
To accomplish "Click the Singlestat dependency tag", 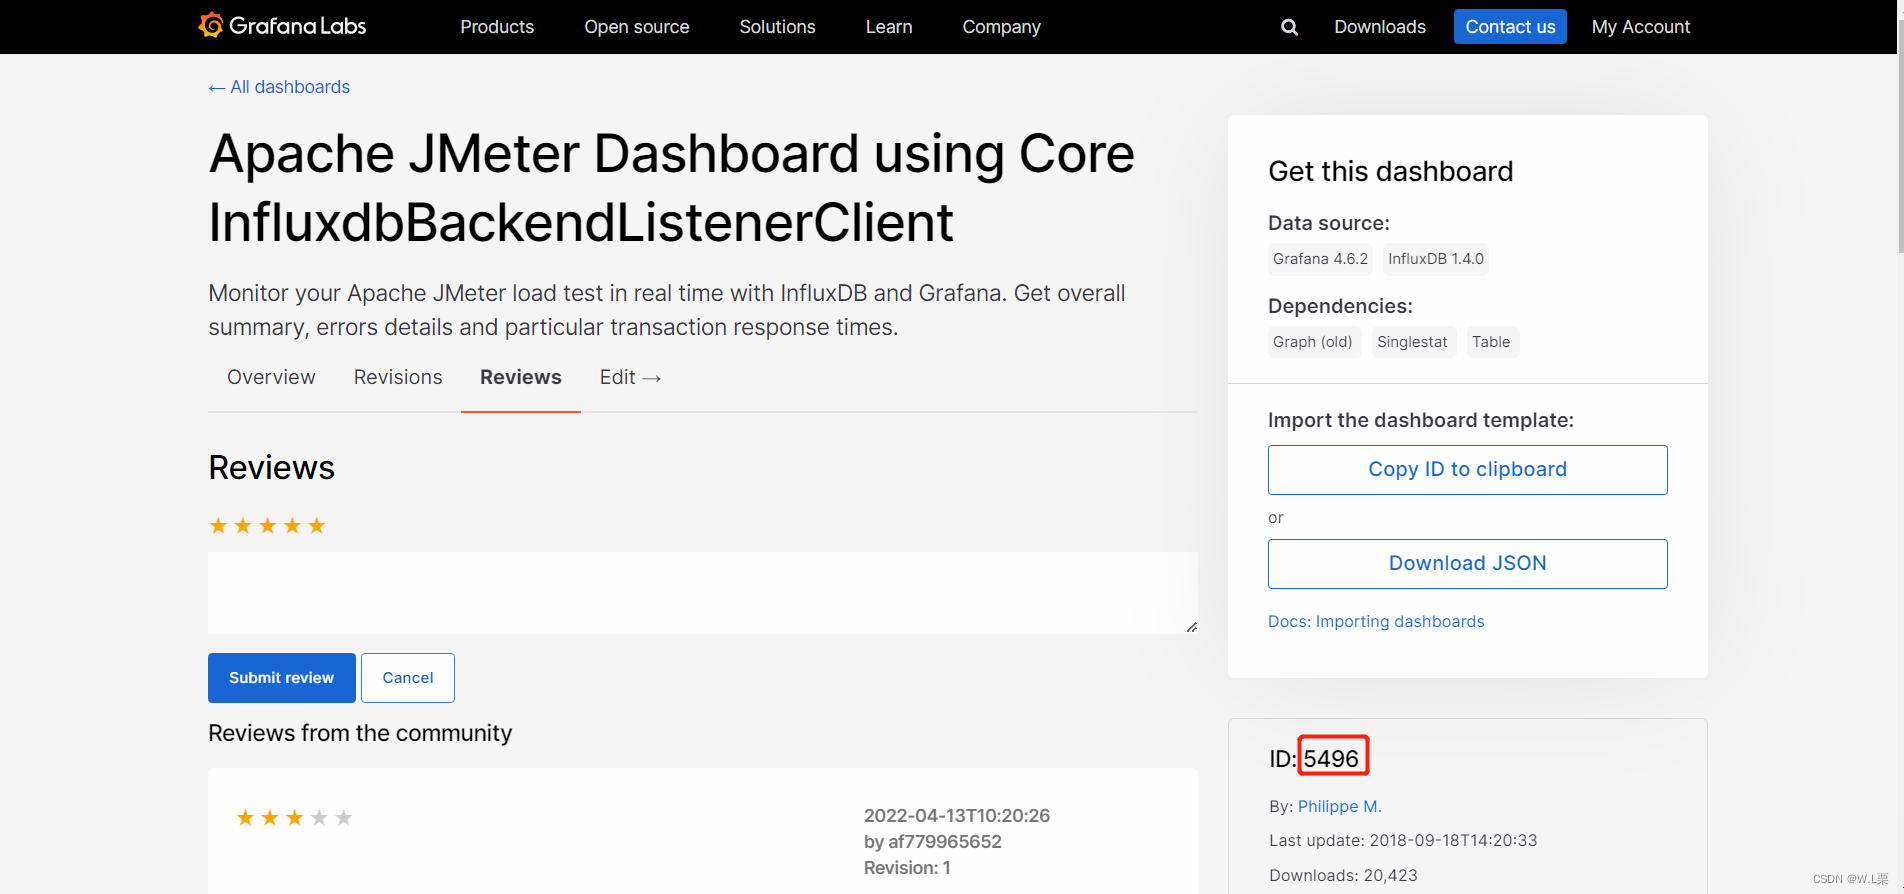I will [1412, 342].
